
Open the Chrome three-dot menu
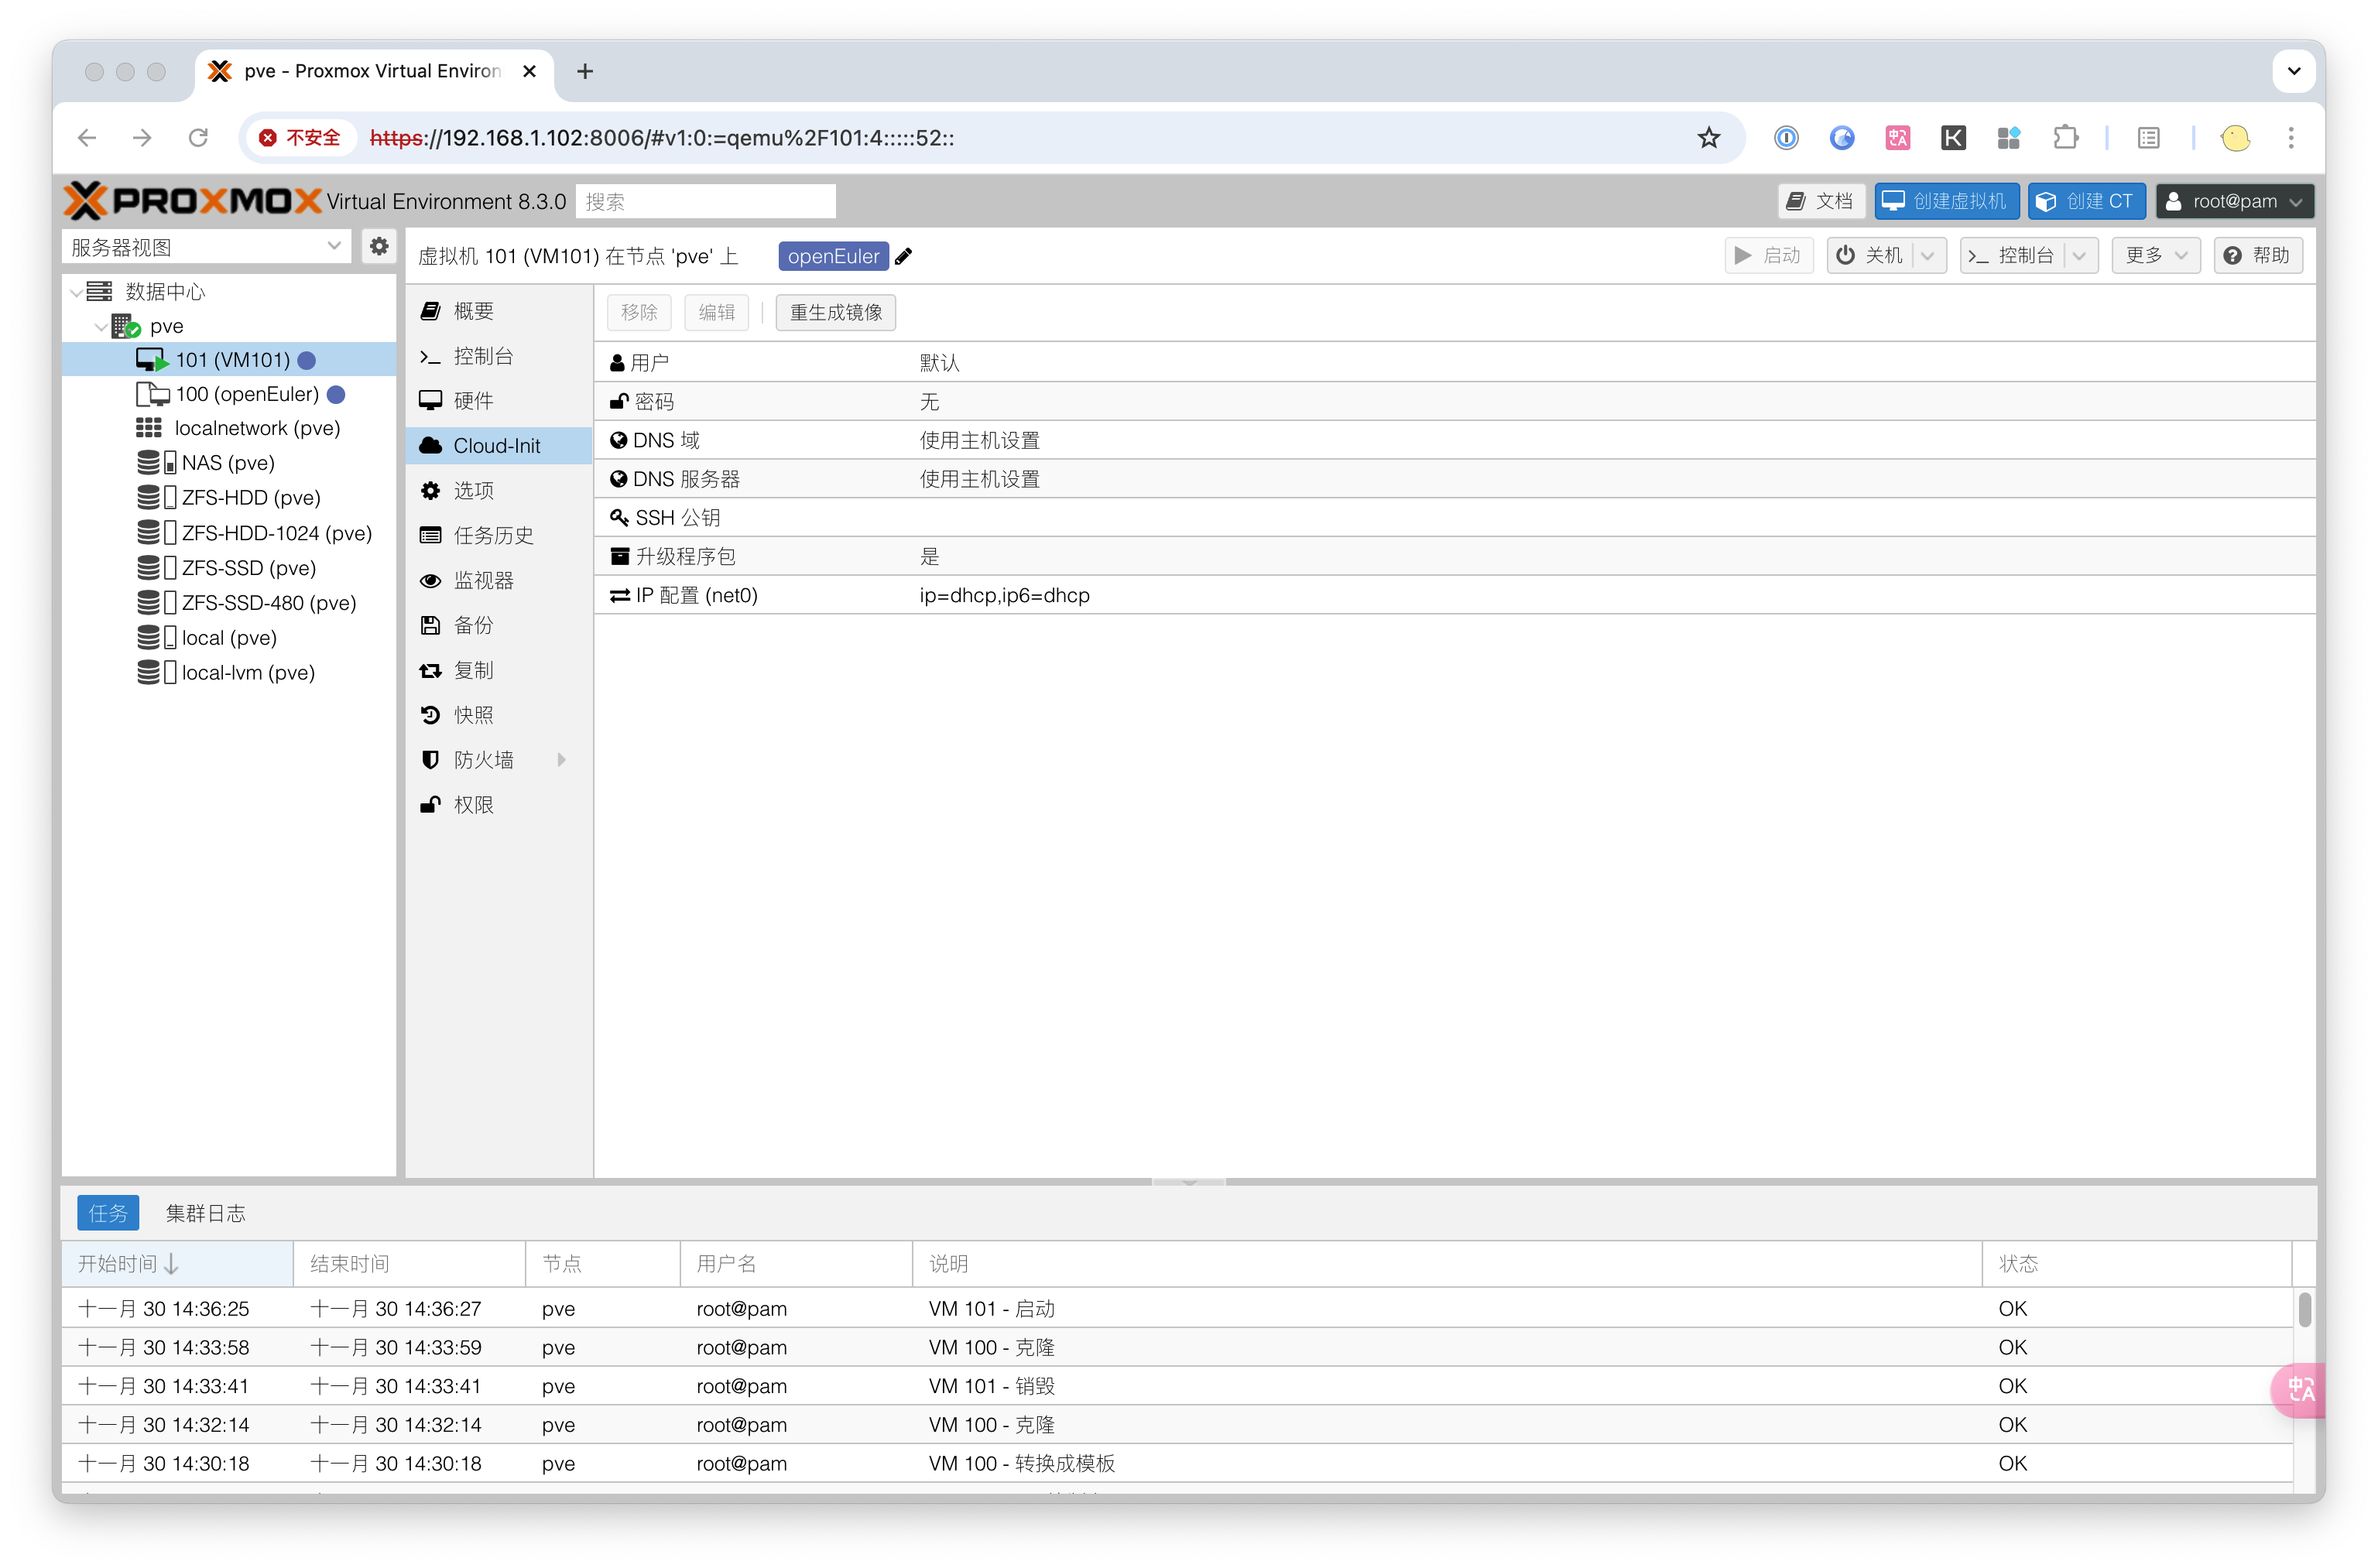point(2291,138)
